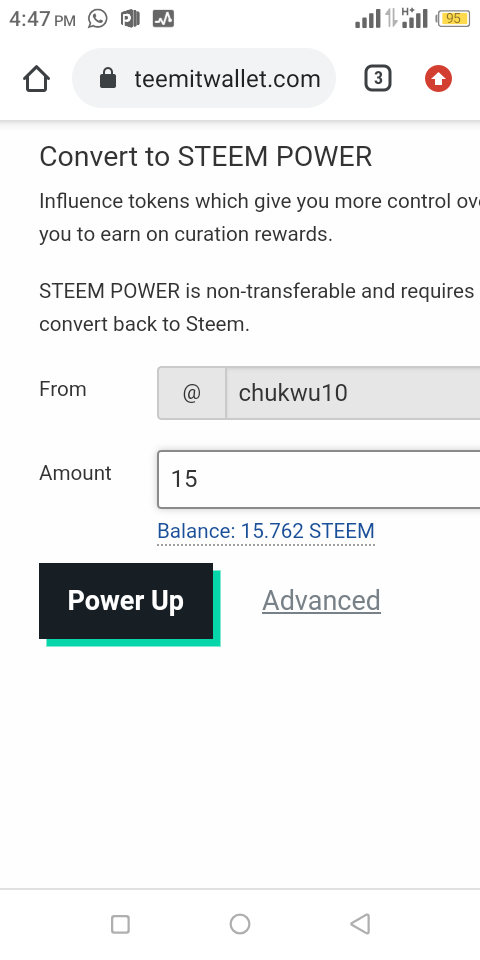Tap the teemitwallet.com address bar
The image size is (480, 960).
point(204,78)
